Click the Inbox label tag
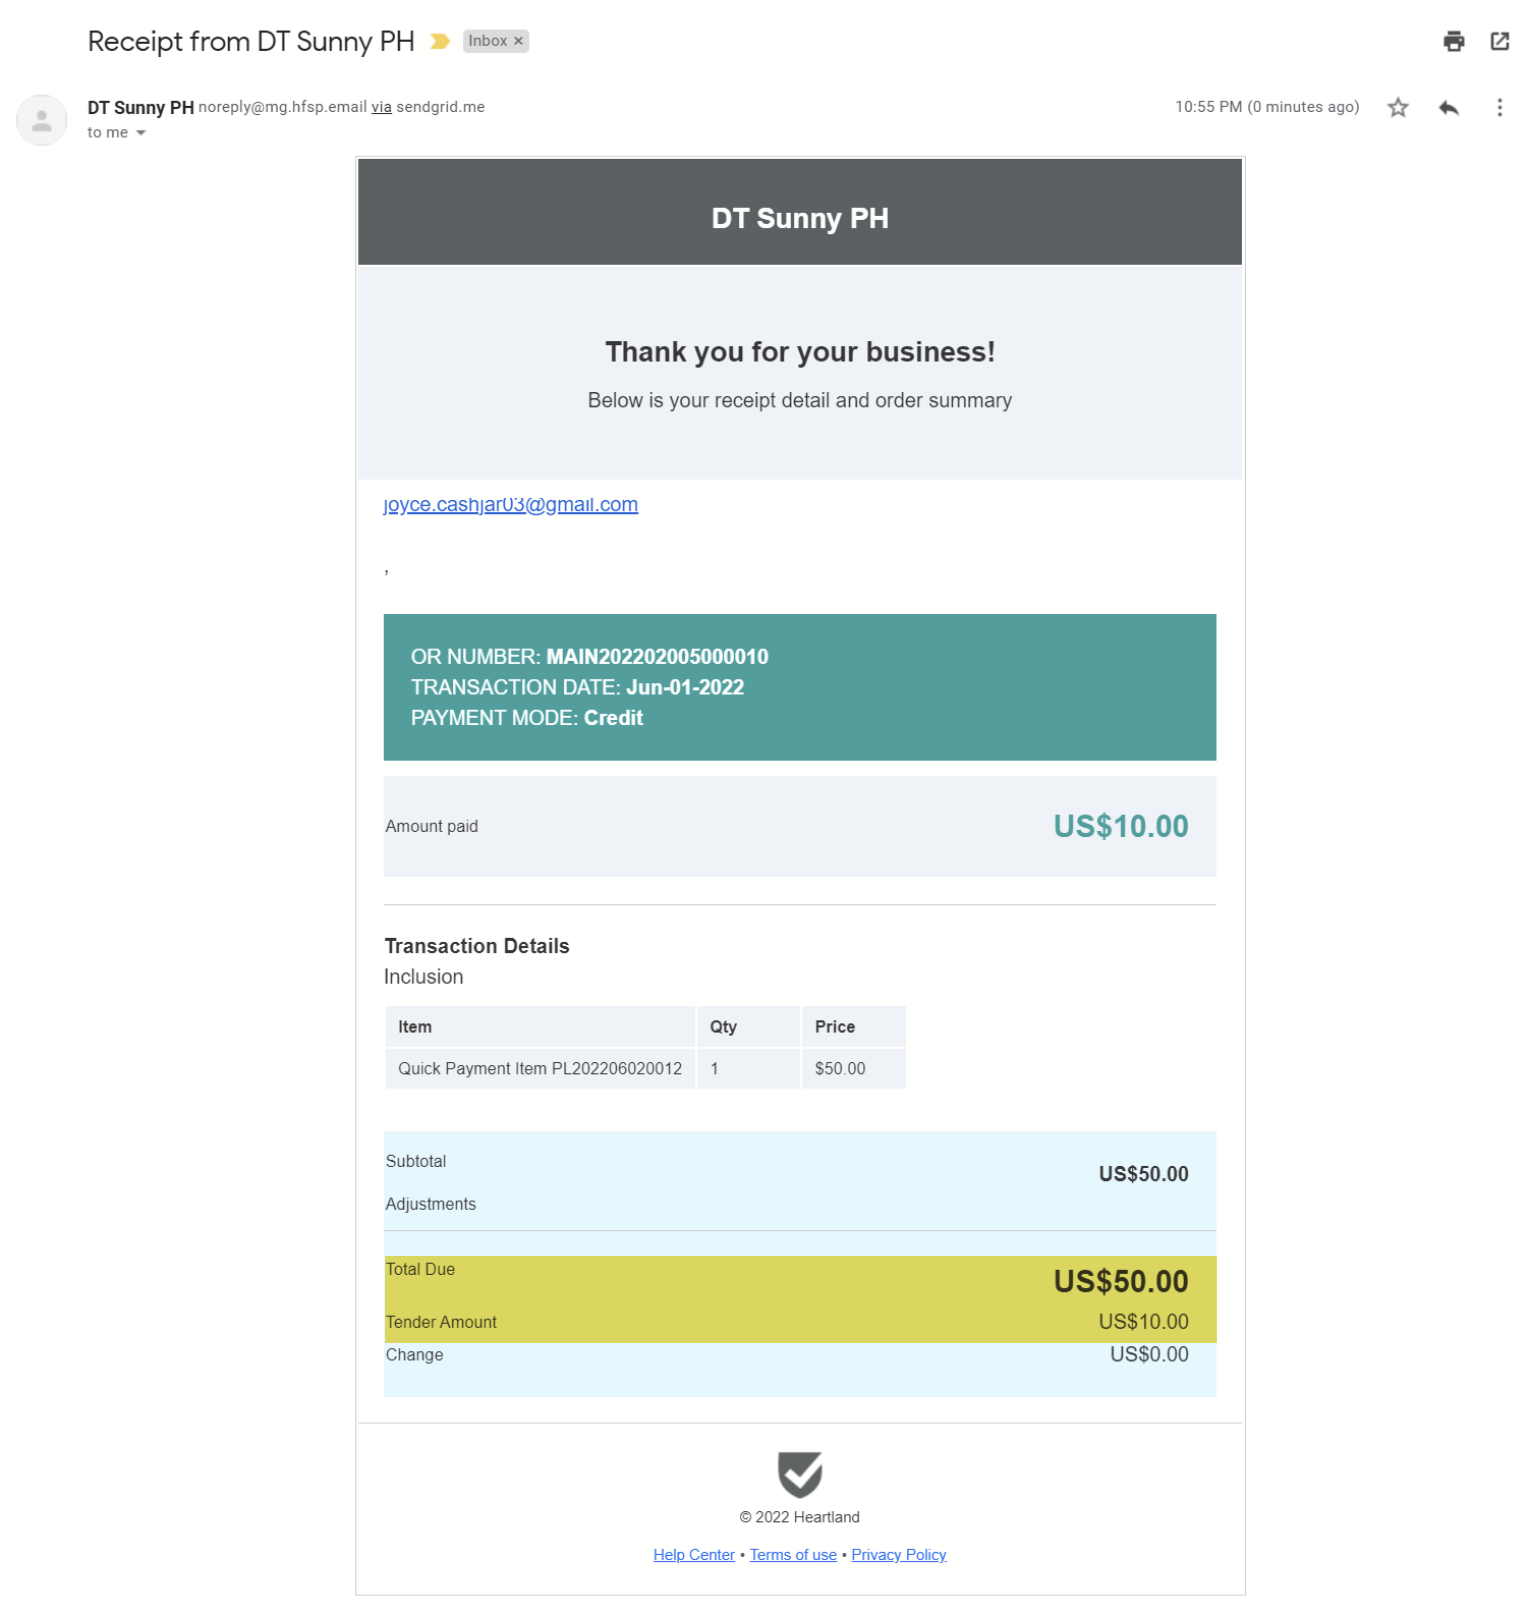The height and width of the screenshot is (1613, 1530). 487,41
